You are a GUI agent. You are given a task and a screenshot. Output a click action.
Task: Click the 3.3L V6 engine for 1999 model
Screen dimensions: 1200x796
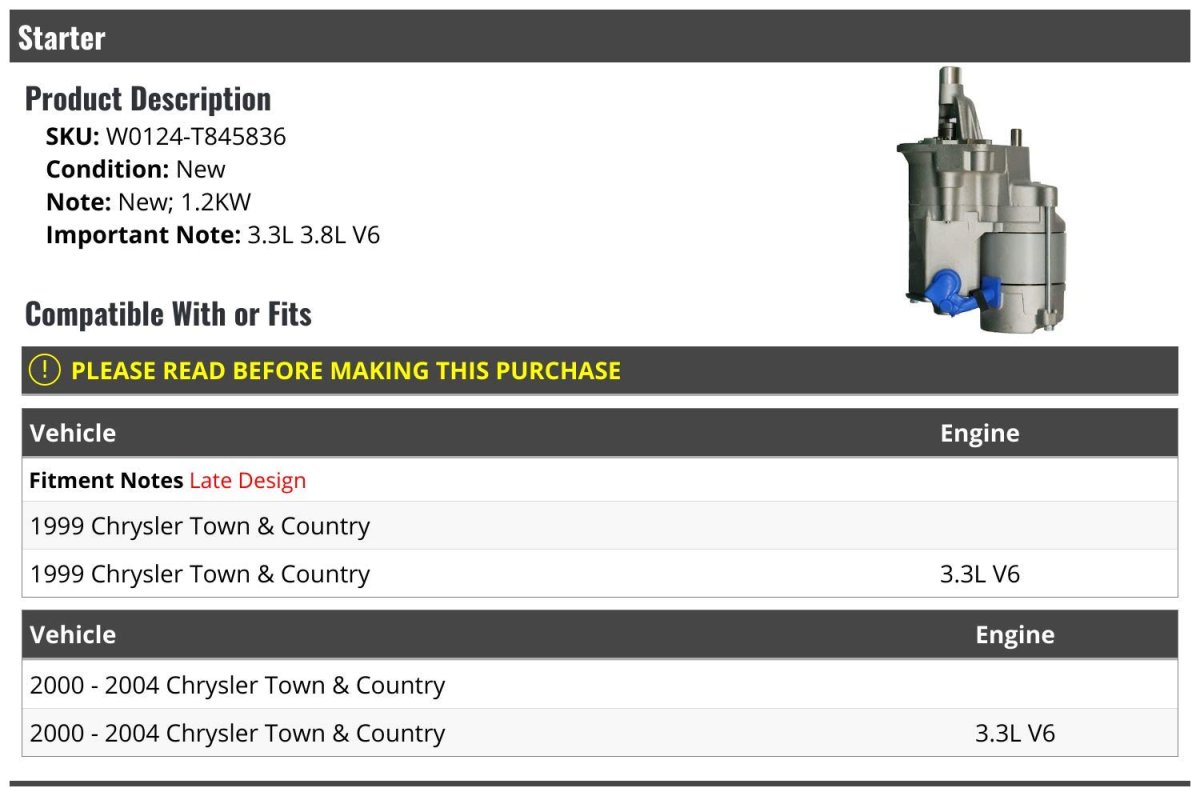(979, 574)
